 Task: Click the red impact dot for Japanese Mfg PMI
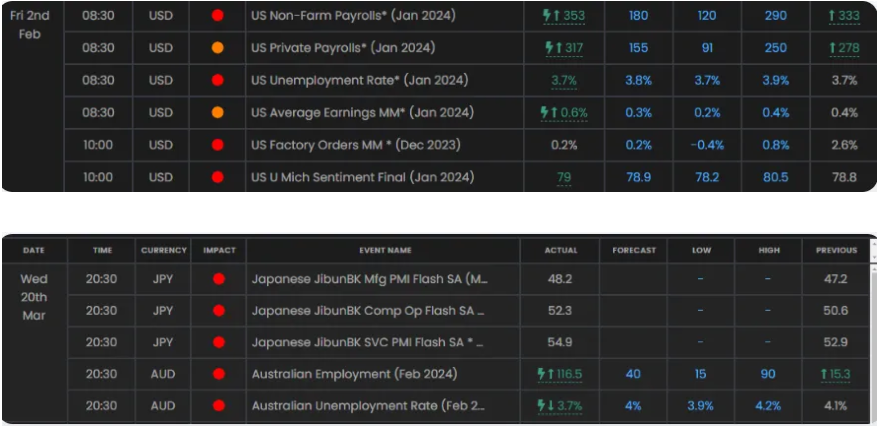(218, 279)
